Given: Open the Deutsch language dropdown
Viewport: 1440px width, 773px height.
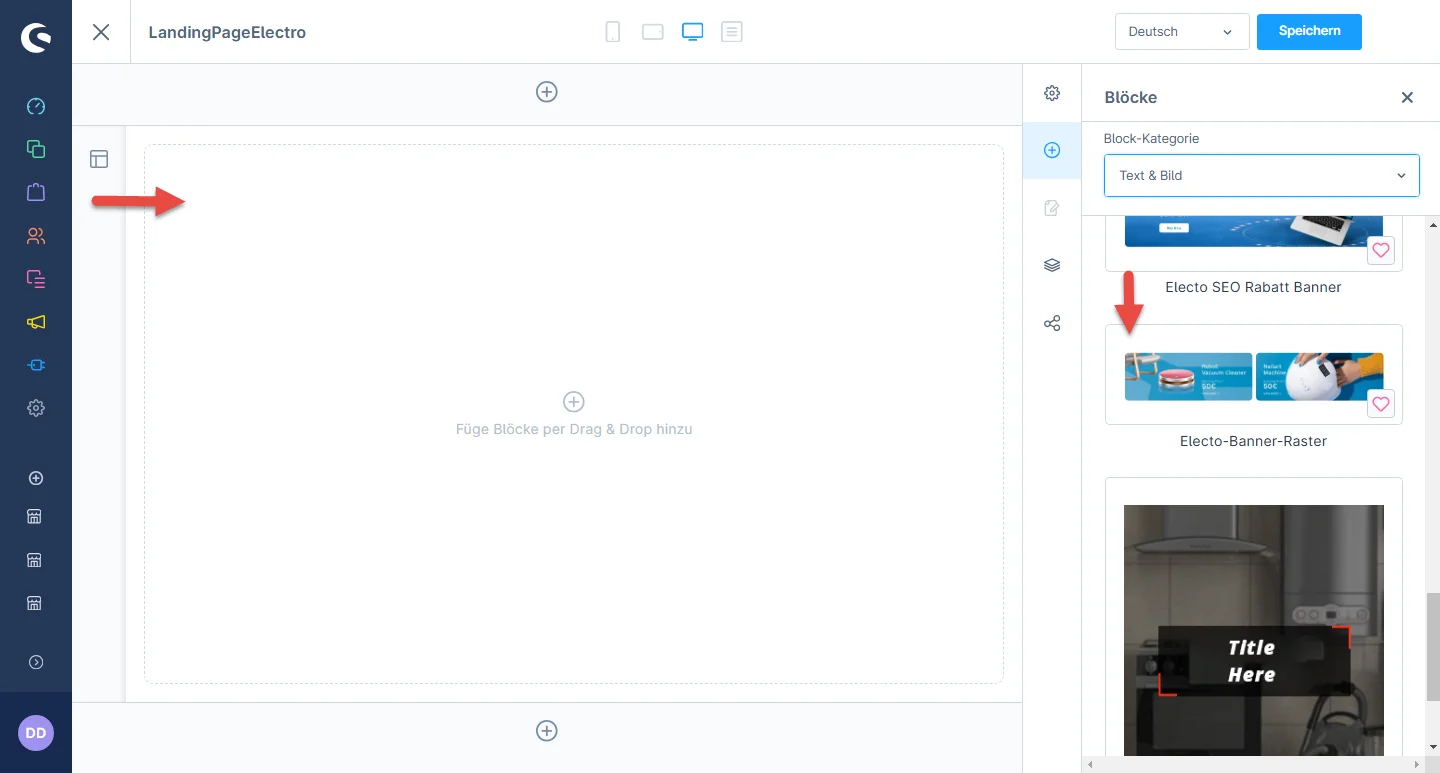Looking at the screenshot, I should (1181, 32).
